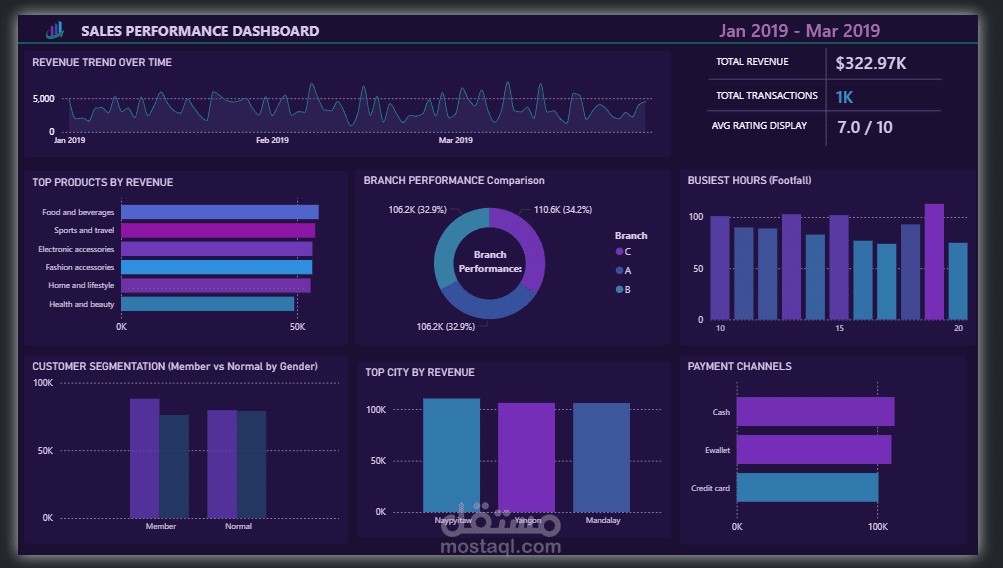Click the Health and beauty revenue bar
This screenshot has width=1003, height=568.
pyautogui.click(x=207, y=304)
